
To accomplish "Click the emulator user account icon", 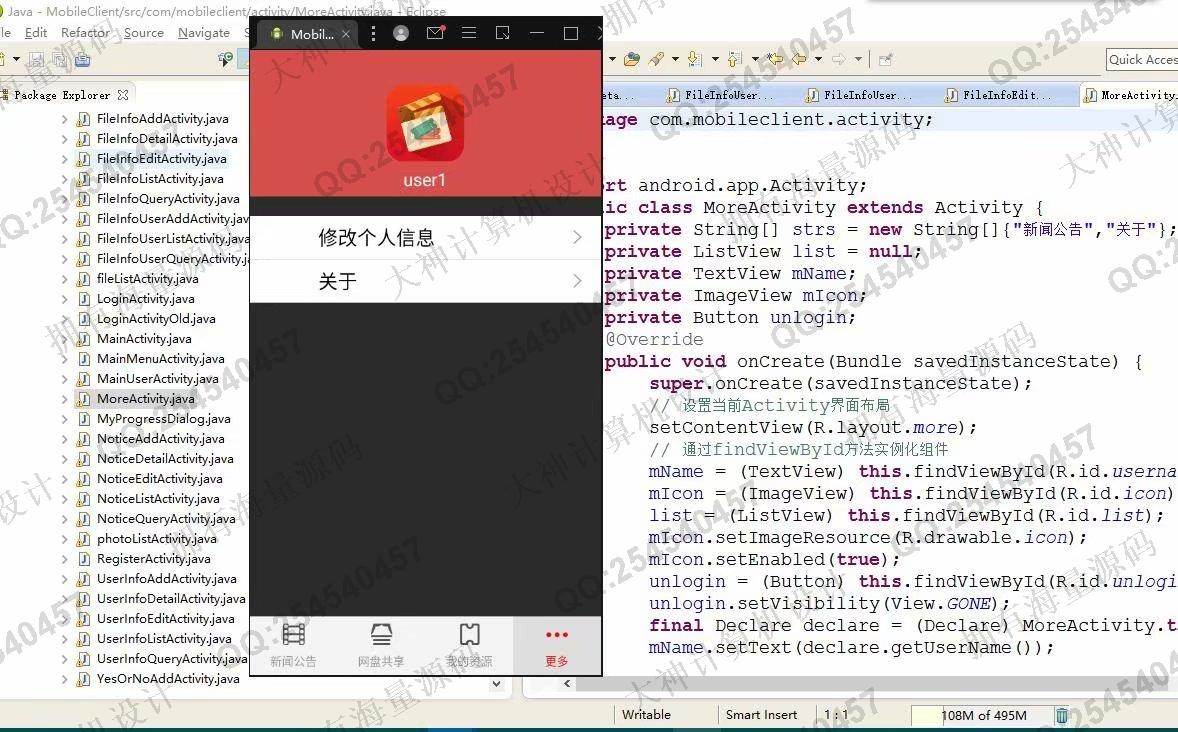I will click(x=401, y=33).
